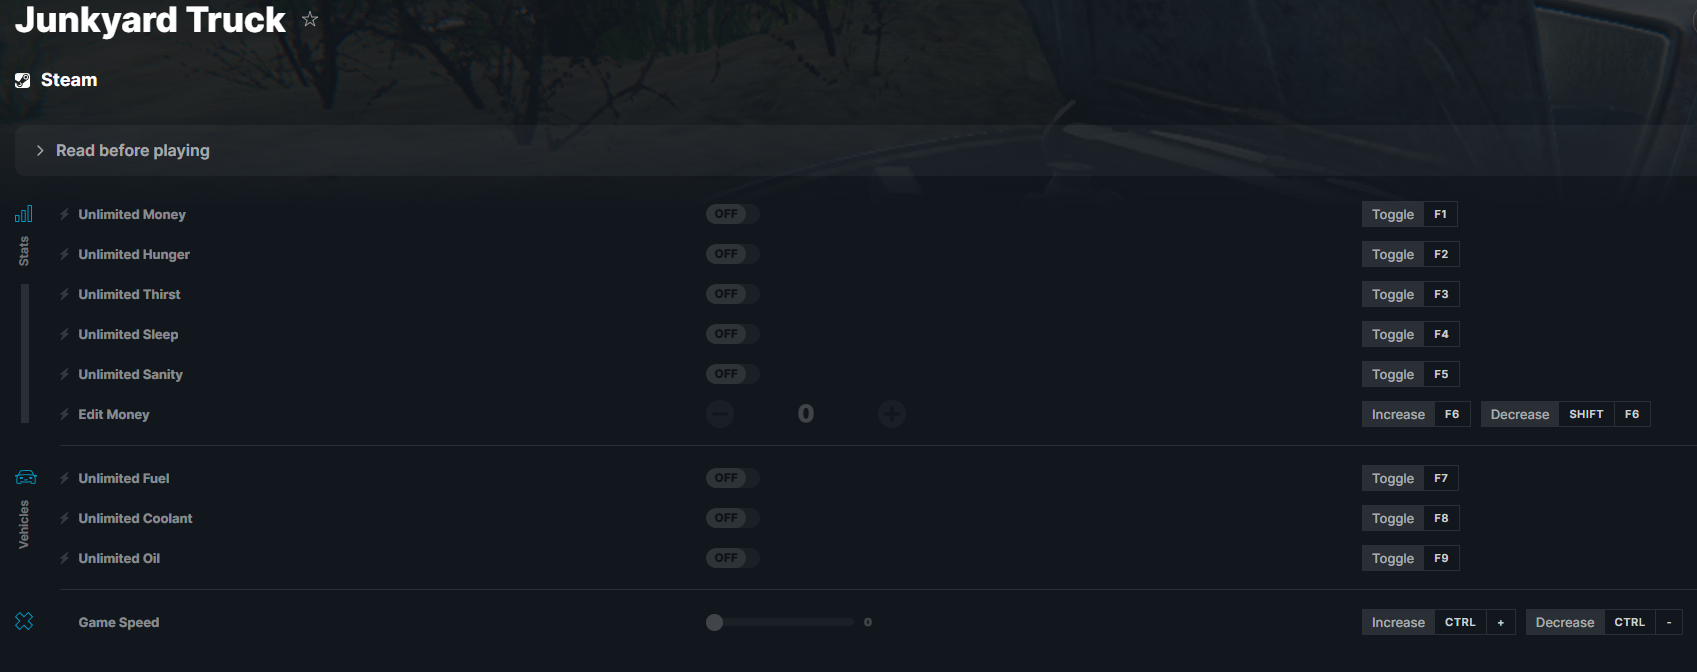Click the Game Speed Increase CTRL + button

click(1438, 622)
